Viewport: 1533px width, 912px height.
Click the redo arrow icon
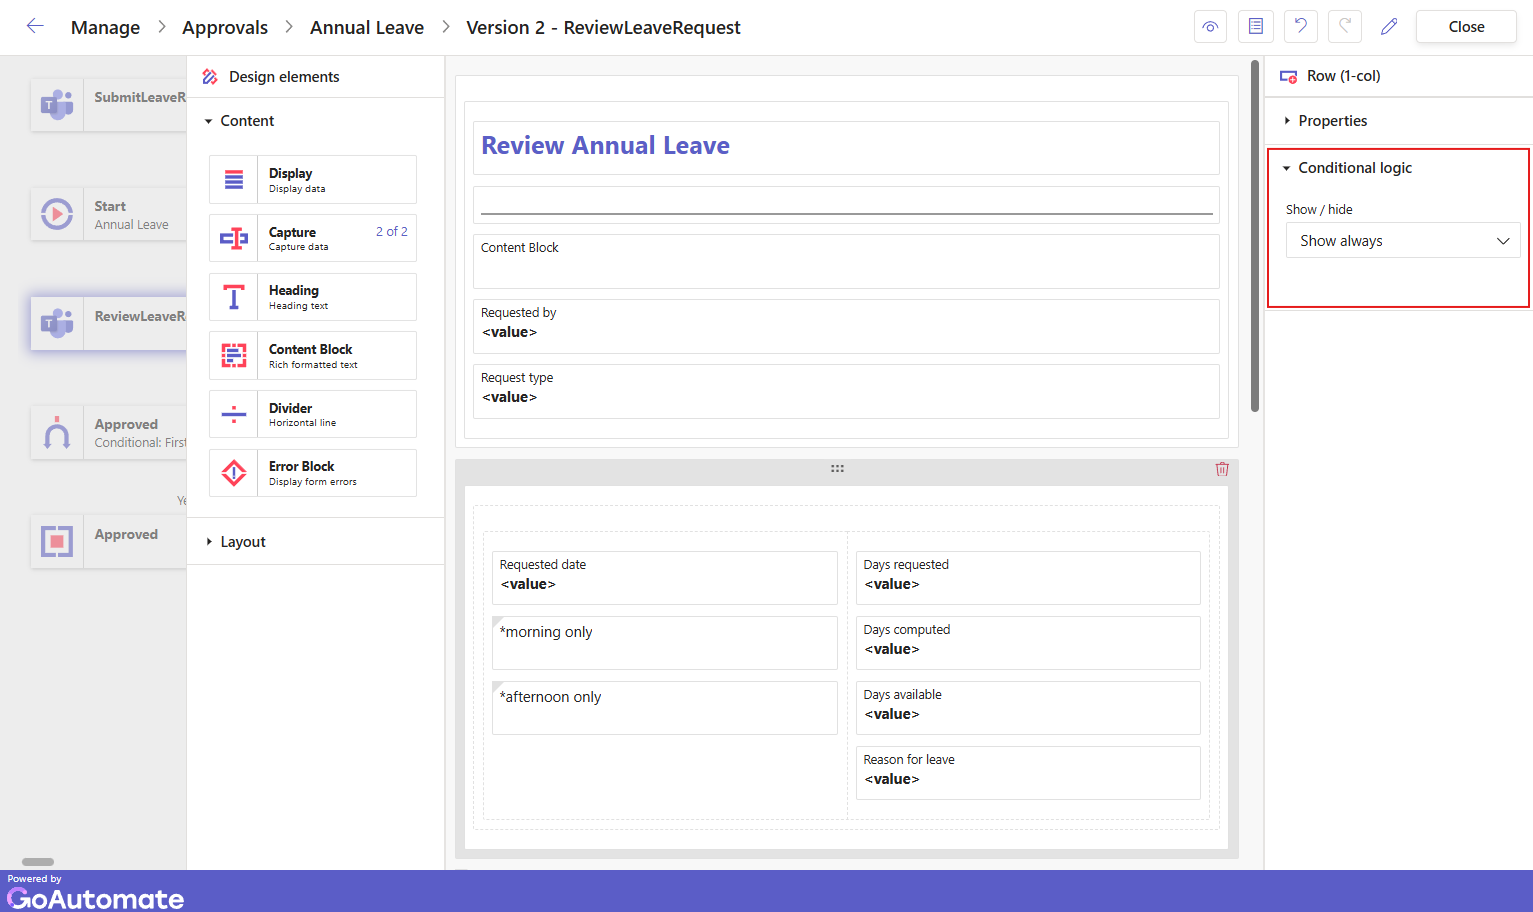1345,27
